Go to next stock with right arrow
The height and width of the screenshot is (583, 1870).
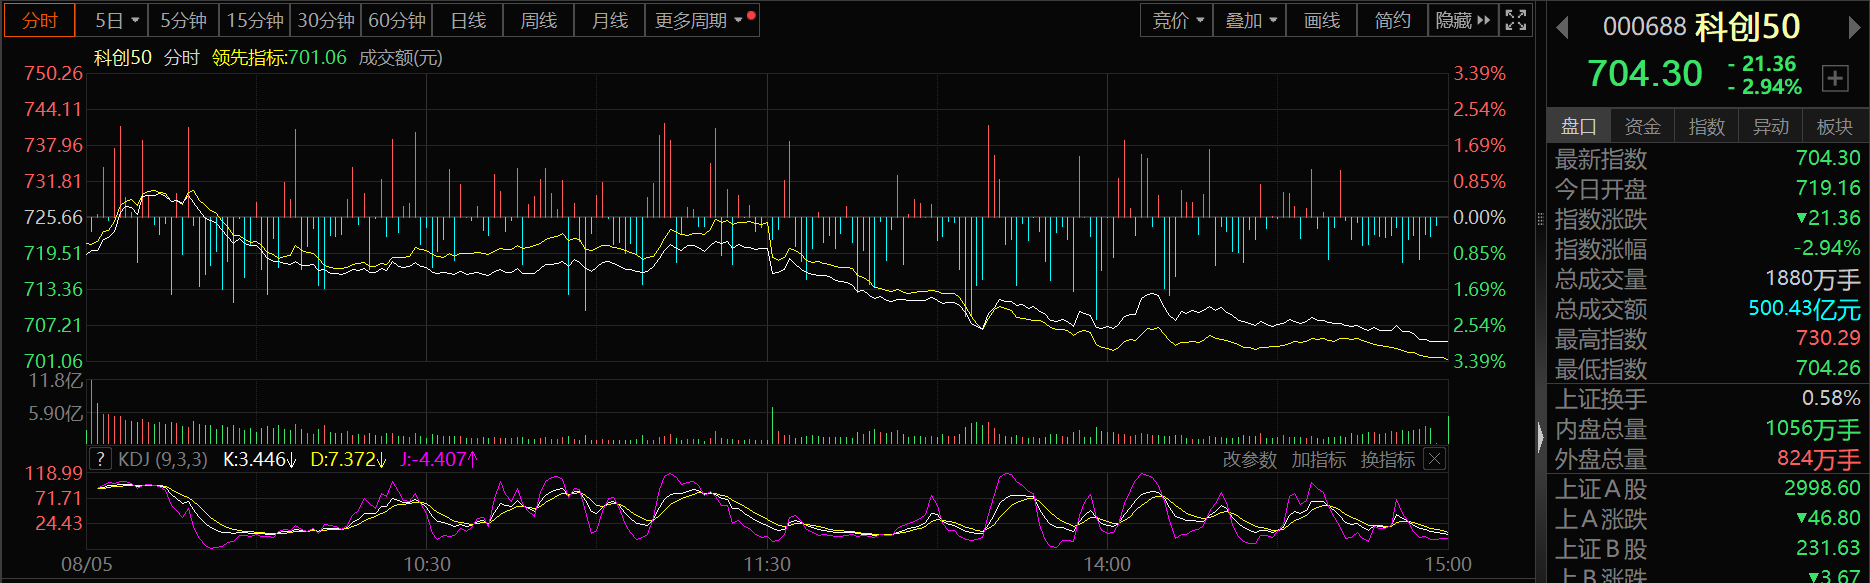tap(1853, 28)
